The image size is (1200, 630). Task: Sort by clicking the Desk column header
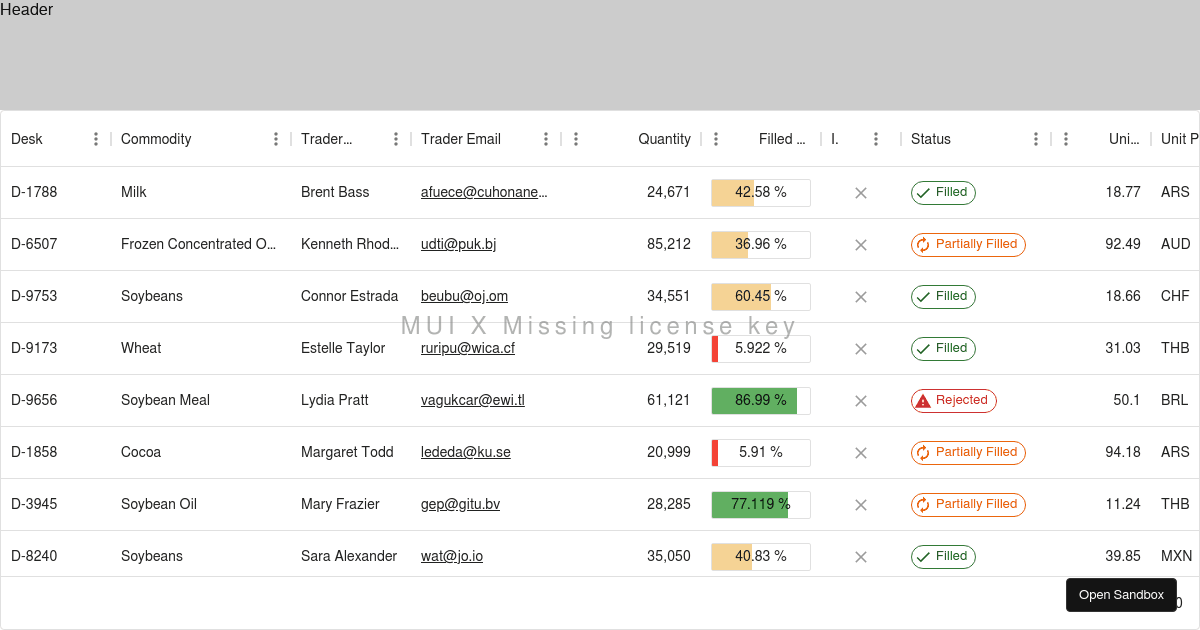point(27,139)
